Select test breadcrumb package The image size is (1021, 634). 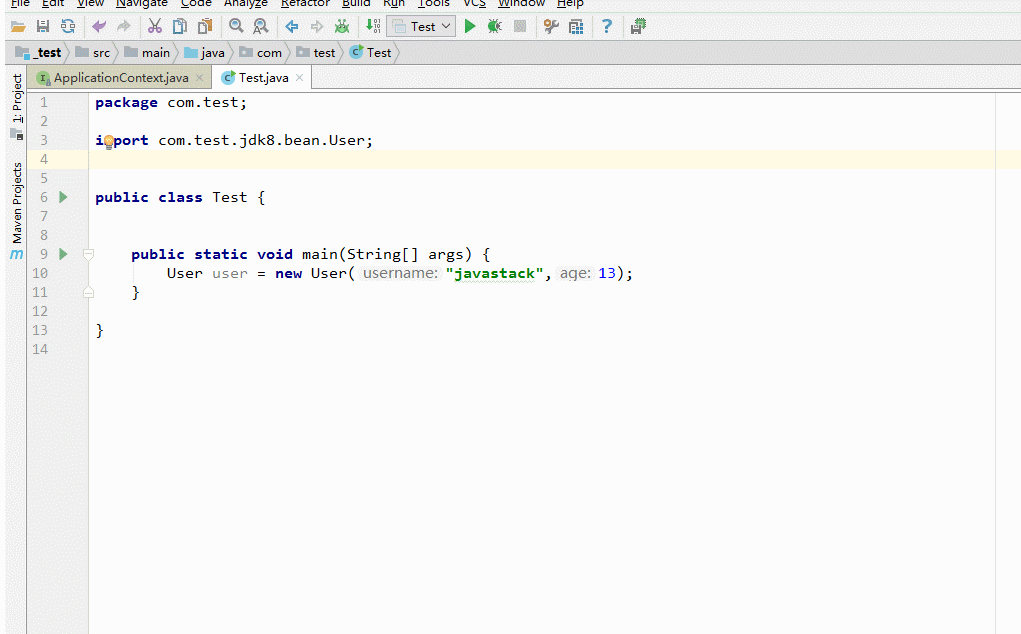[316, 53]
